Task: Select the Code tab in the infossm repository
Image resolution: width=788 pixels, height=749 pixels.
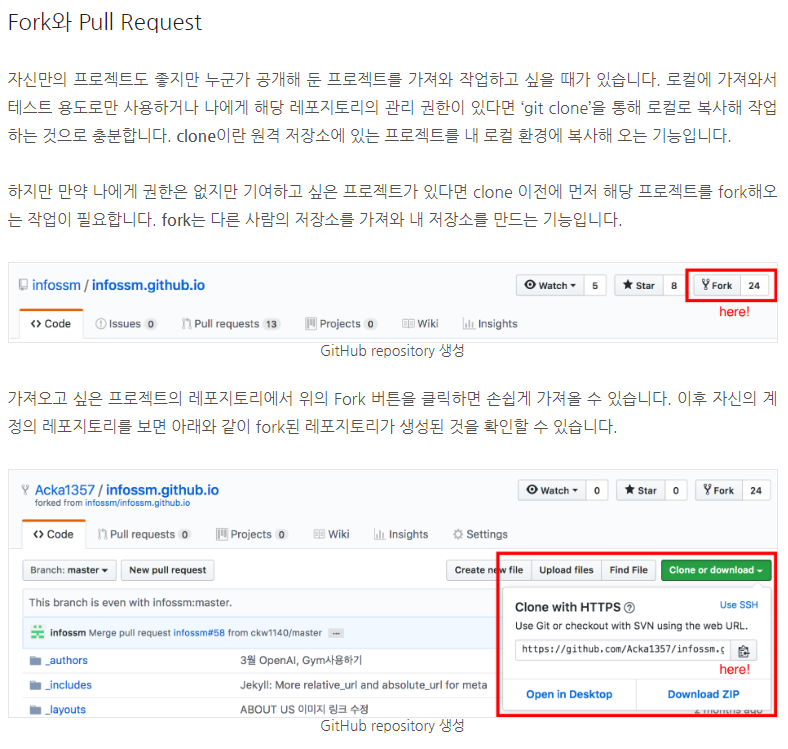Action: 51,324
